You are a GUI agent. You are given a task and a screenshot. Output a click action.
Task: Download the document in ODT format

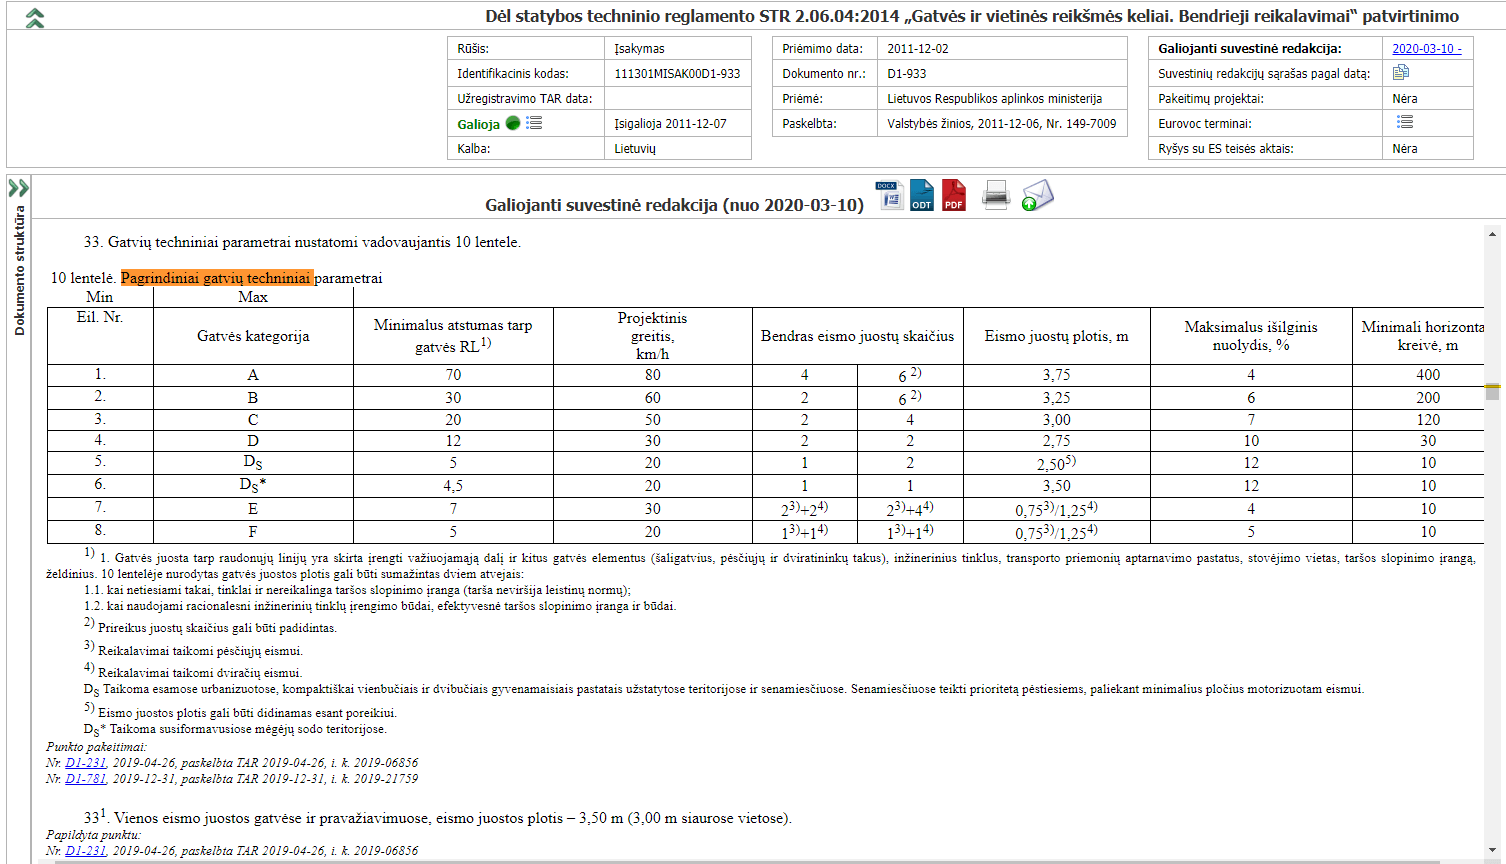(921, 195)
